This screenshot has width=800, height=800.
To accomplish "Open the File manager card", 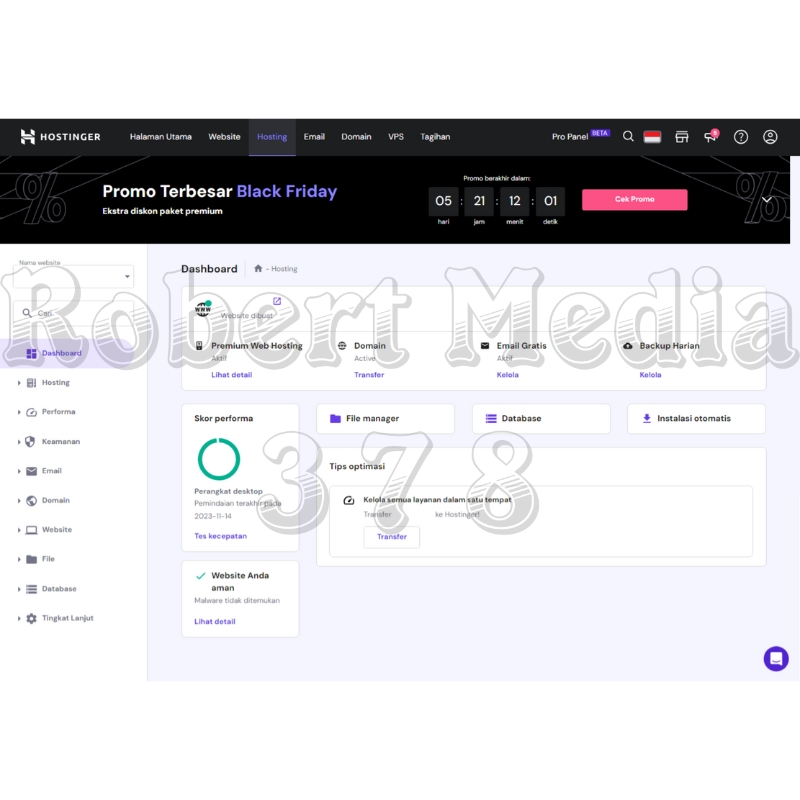I will [x=385, y=418].
